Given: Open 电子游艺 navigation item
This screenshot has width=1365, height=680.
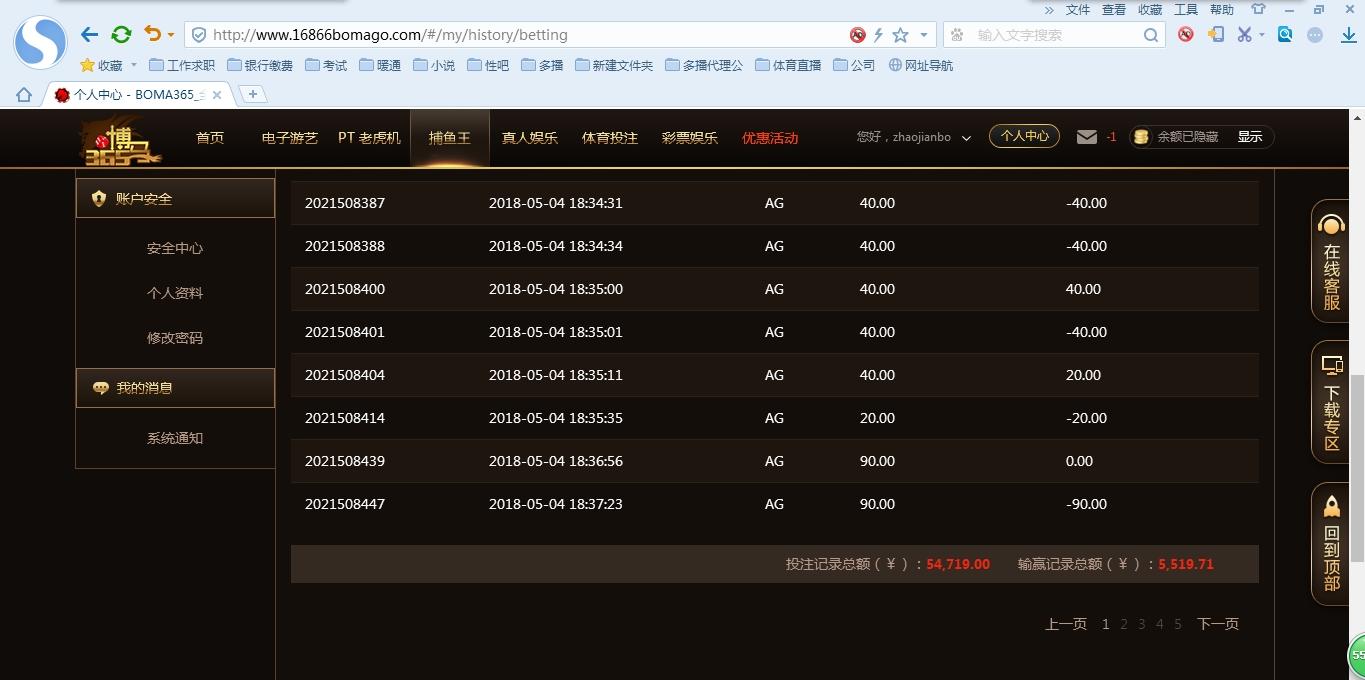Looking at the screenshot, I should [290, 138].
